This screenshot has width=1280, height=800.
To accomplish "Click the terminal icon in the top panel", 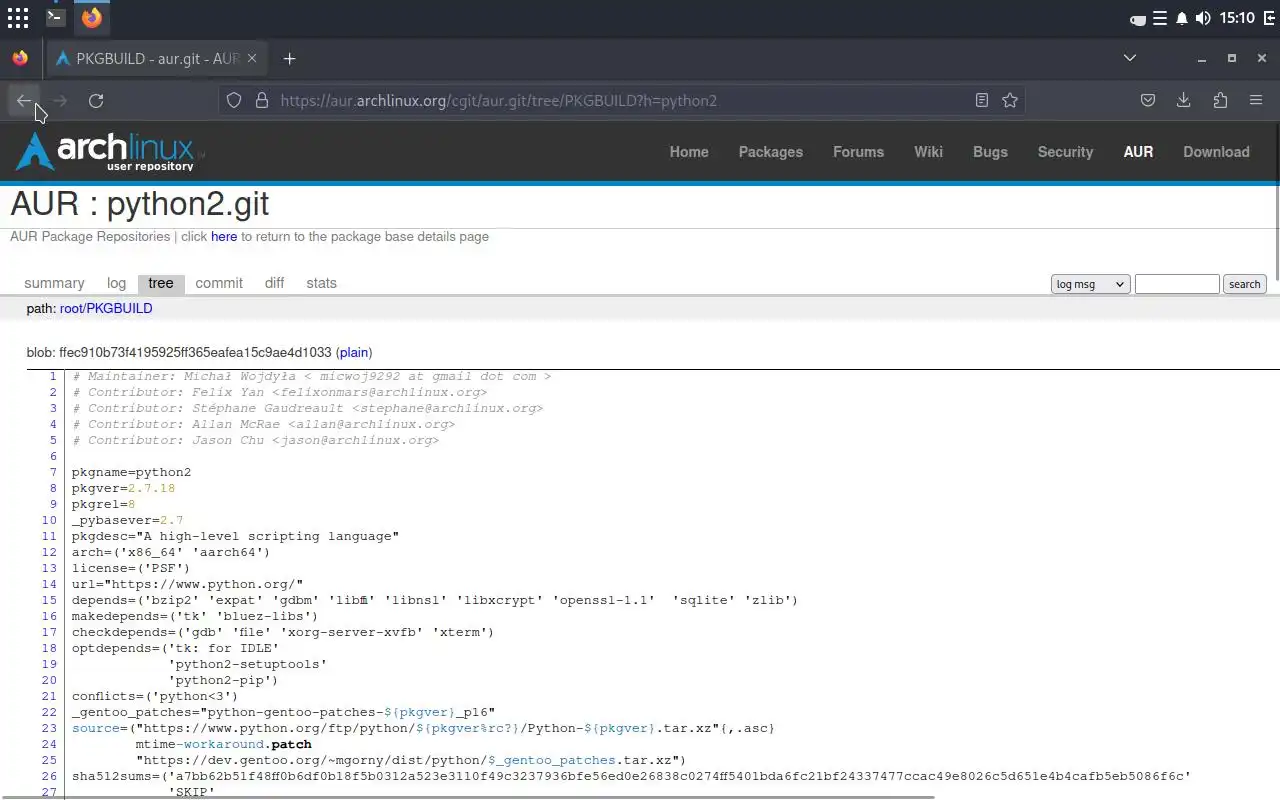I will coord(55,17).
